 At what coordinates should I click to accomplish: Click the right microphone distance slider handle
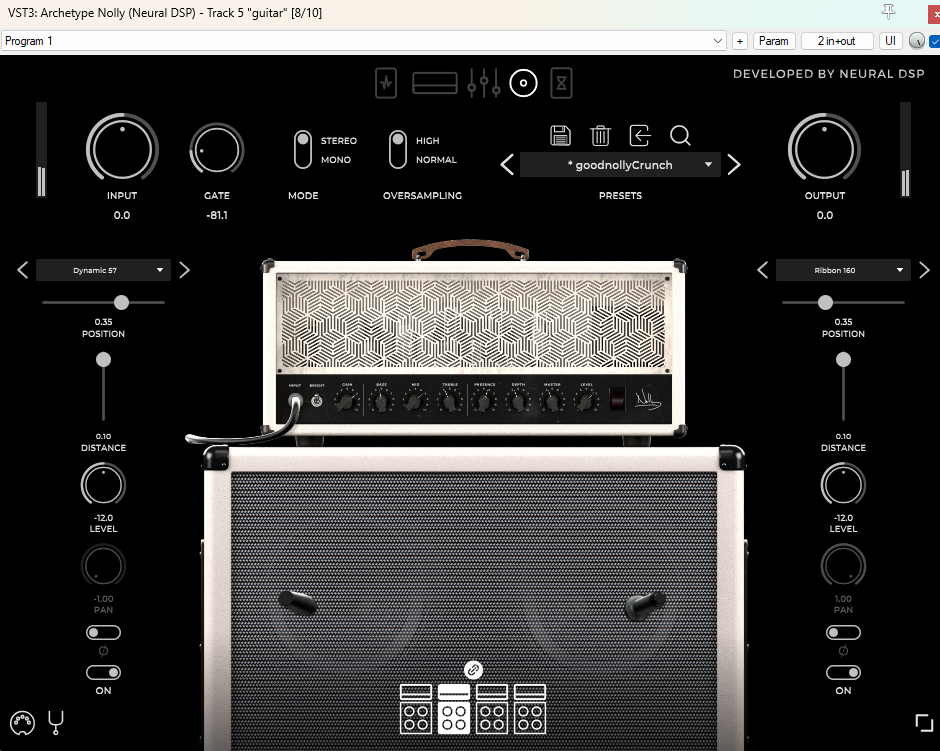click(843, 359)
